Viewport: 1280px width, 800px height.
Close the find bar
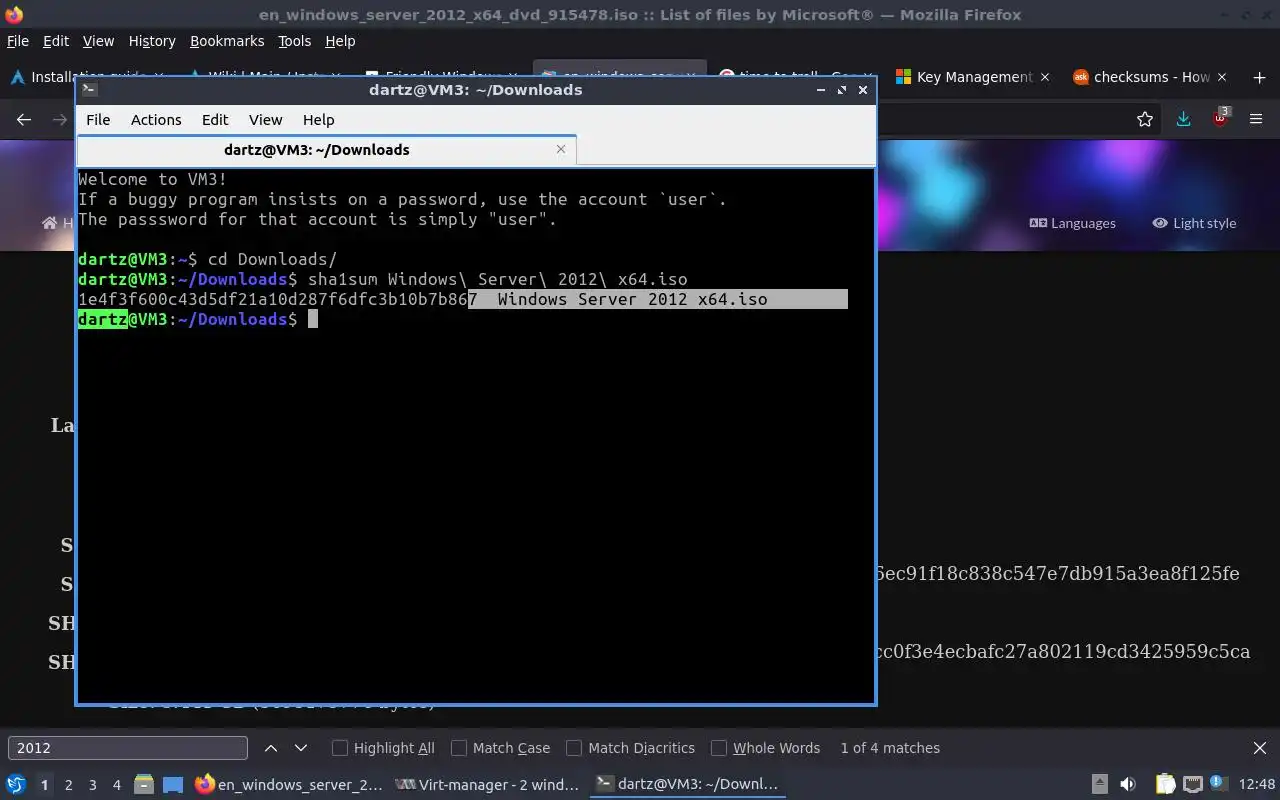[x=1260, y=748]
